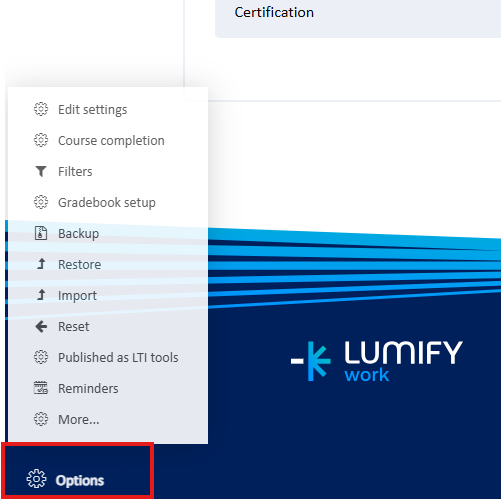501x499 pixels.
Task: Click the Published as LTI tools icon
Action: 41,357
